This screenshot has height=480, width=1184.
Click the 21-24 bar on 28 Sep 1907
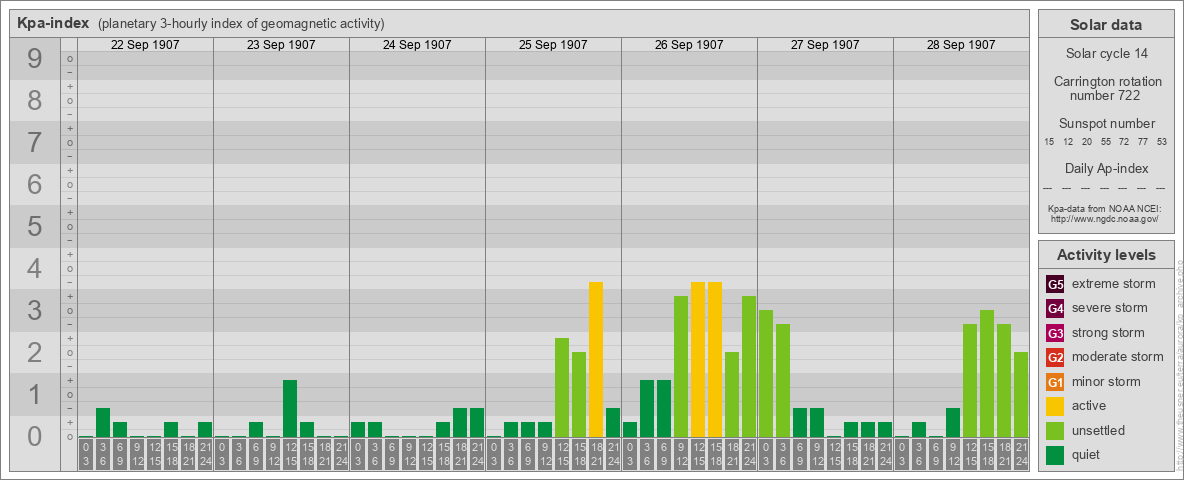1020,395
